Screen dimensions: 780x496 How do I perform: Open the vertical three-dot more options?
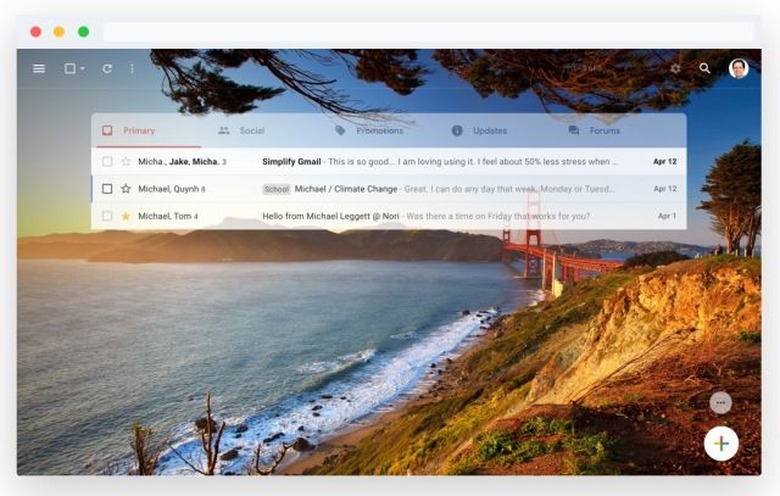point(132,69)
